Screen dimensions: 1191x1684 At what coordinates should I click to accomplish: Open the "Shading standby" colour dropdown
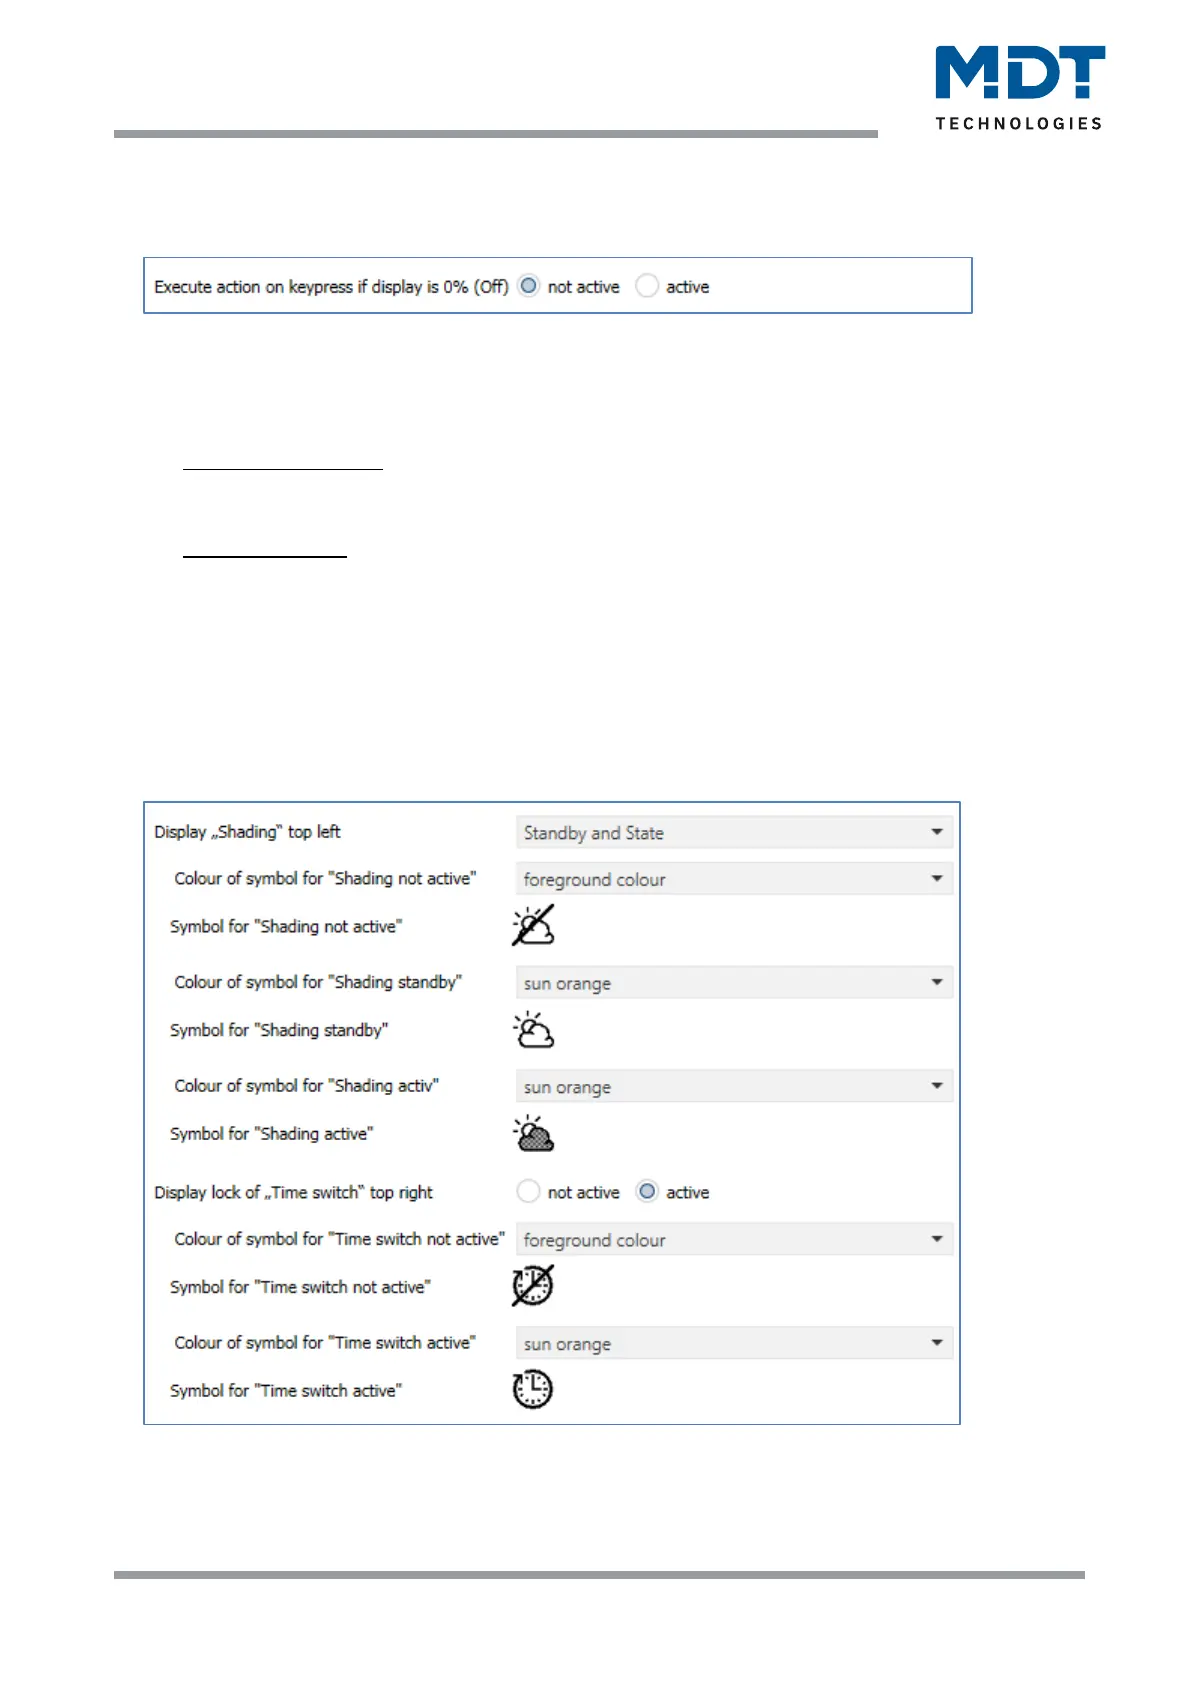[734, 983]
